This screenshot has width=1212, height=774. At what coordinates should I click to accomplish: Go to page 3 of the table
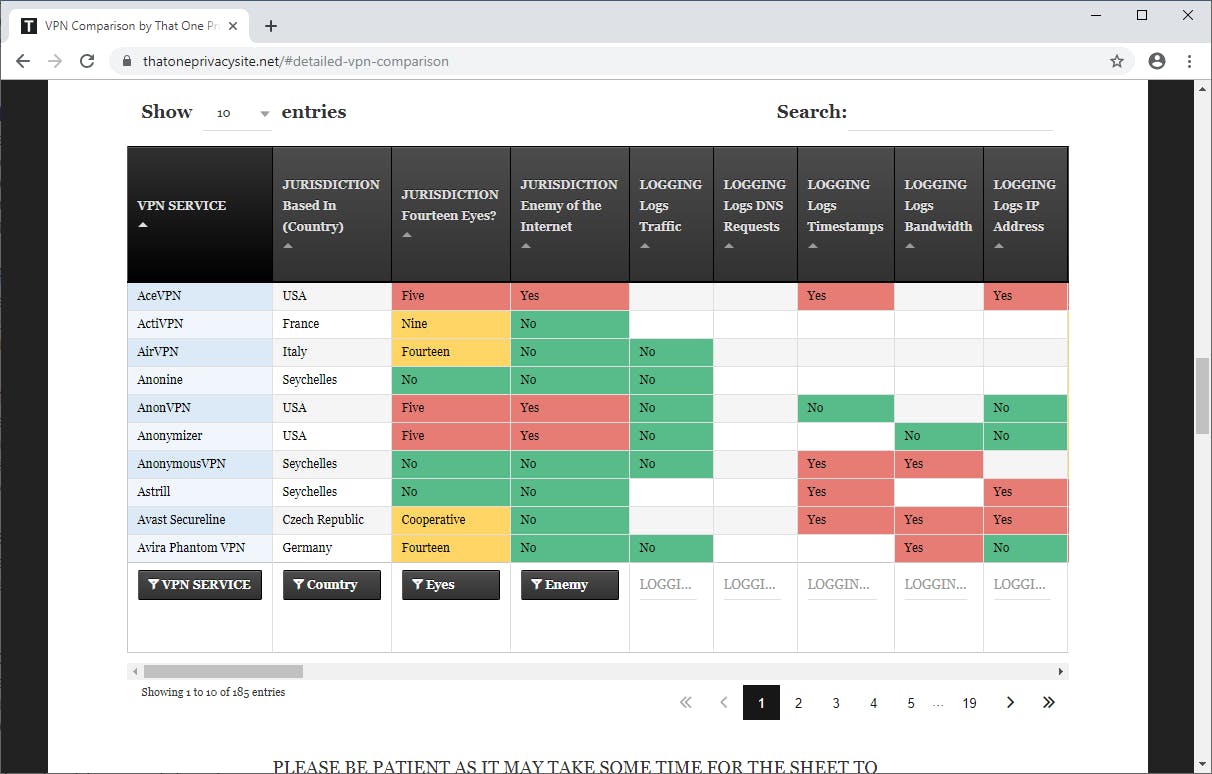836,703
